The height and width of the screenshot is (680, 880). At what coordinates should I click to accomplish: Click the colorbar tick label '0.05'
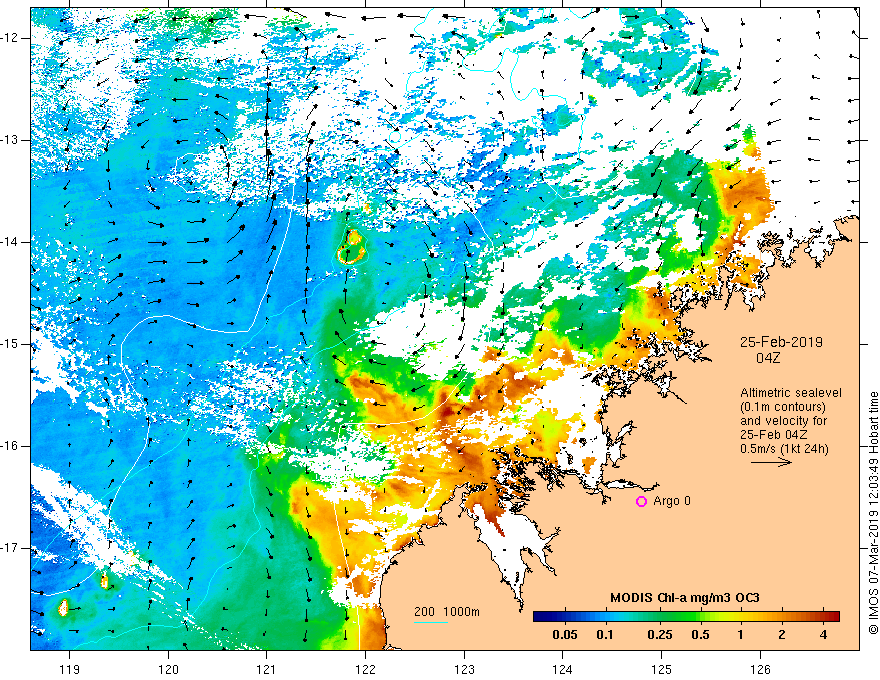pos(565,635)
